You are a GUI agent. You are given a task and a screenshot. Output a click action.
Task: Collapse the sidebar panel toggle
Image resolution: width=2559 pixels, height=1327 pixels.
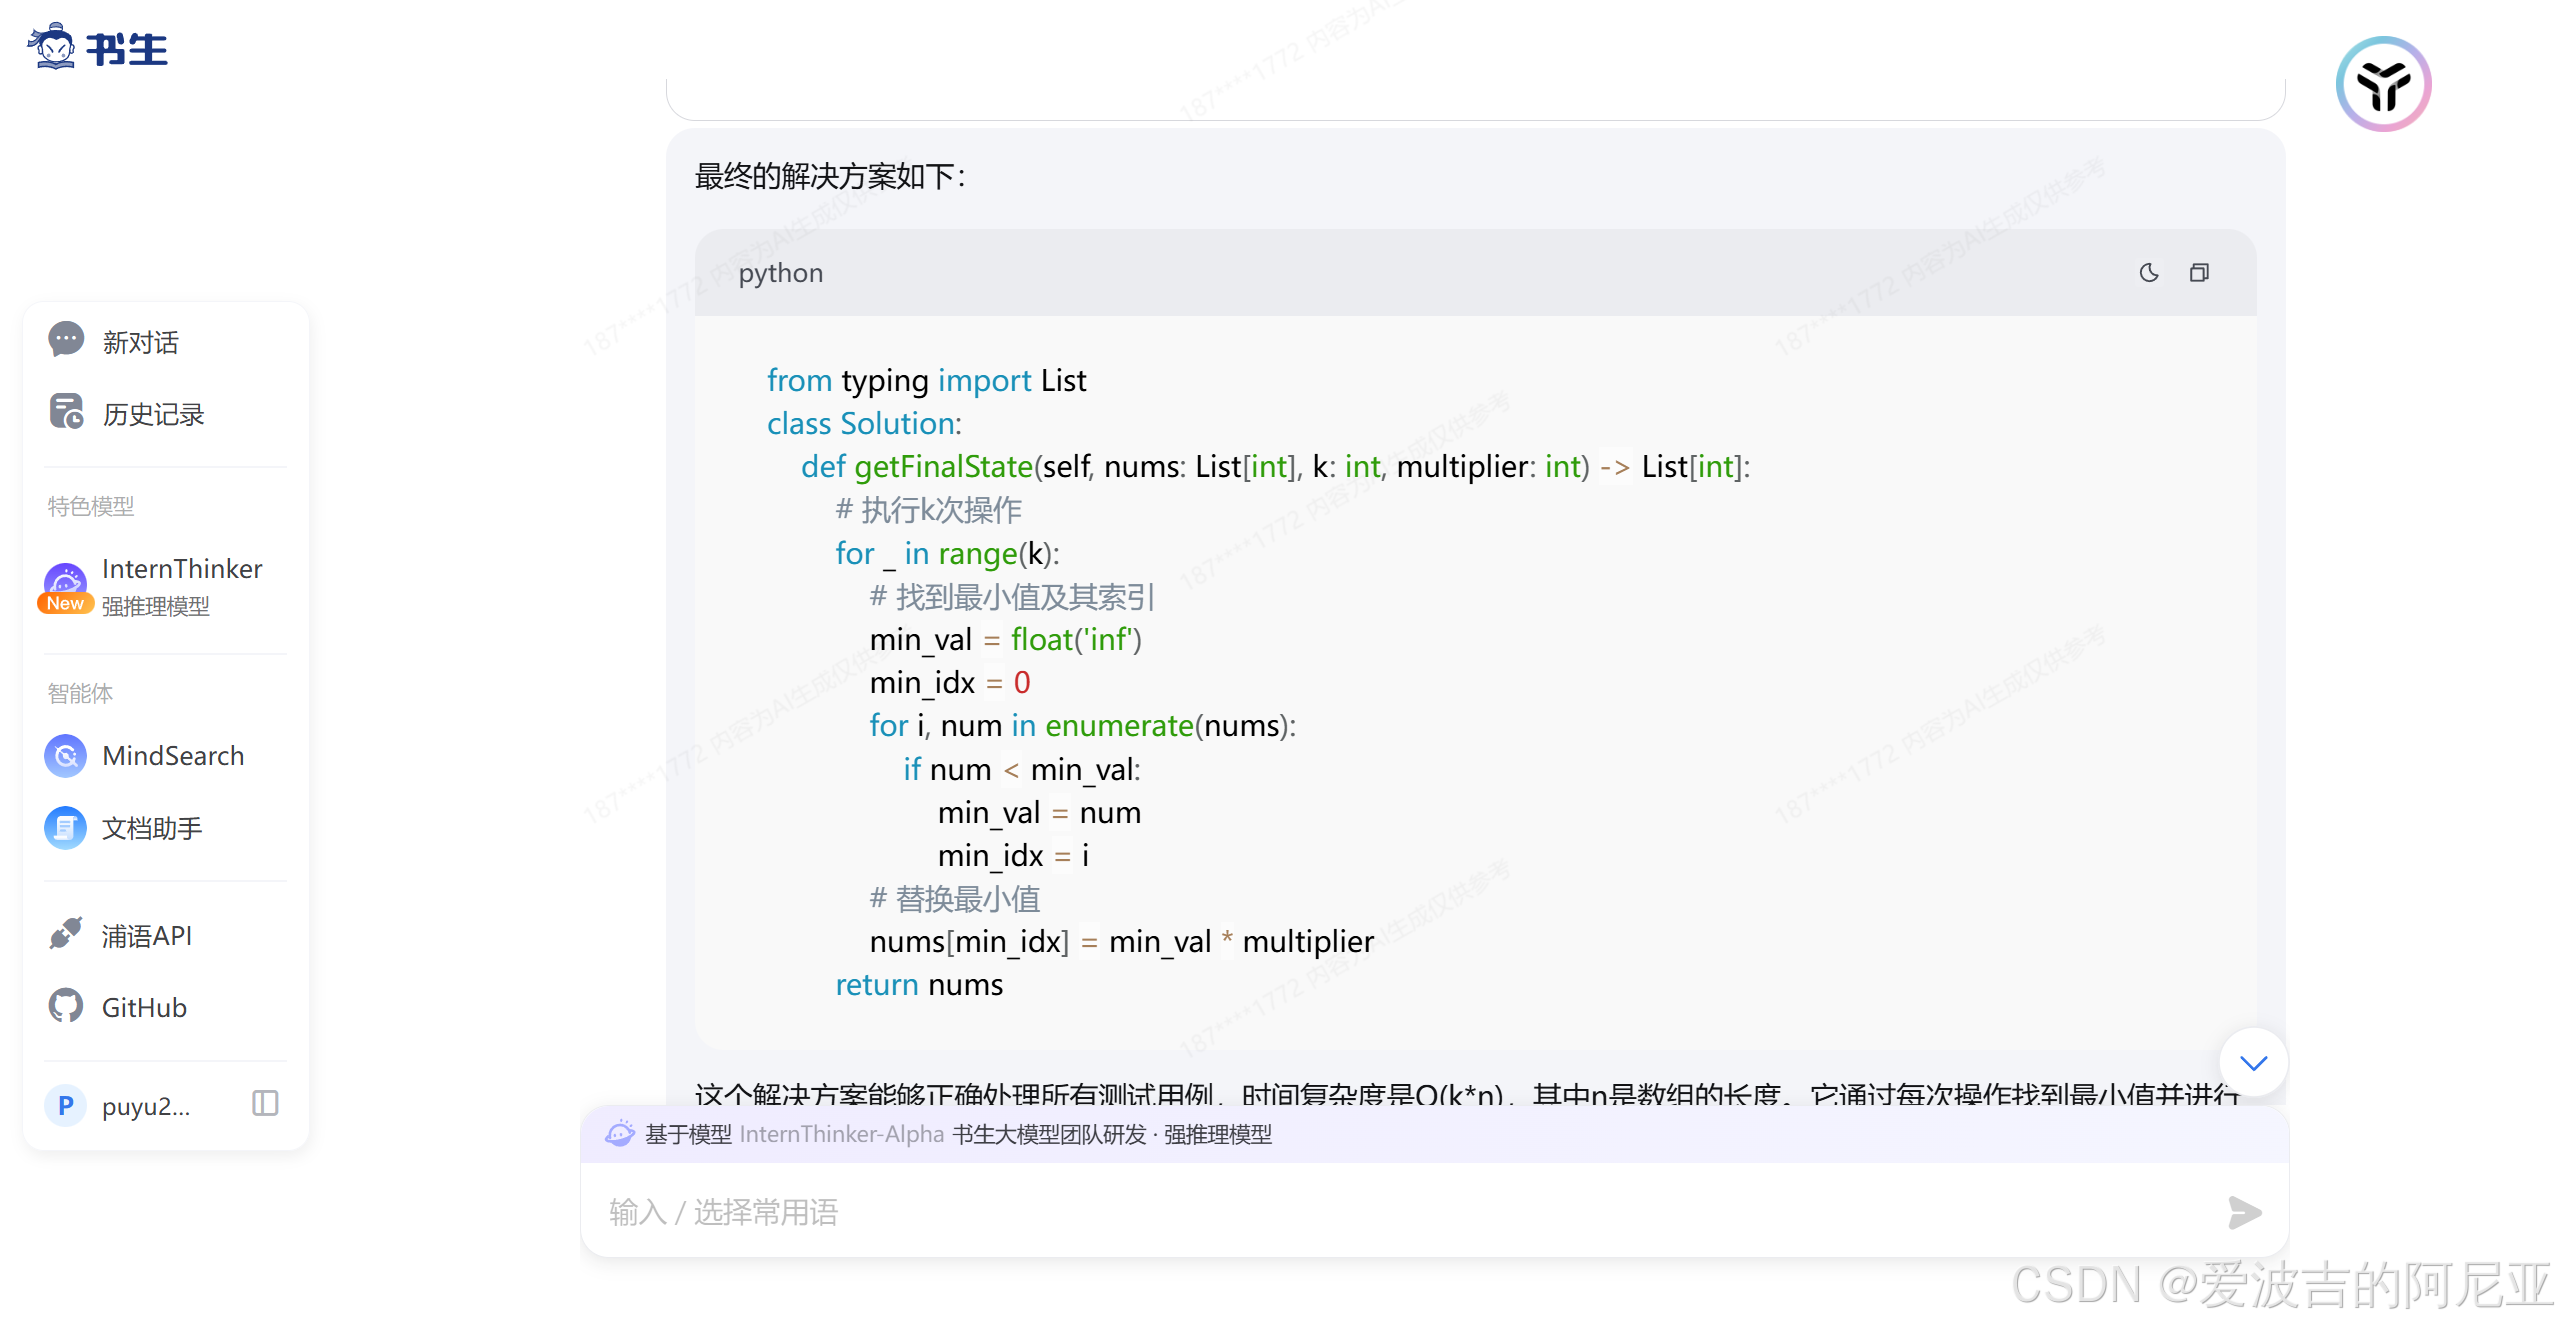tap(265, 1104)
